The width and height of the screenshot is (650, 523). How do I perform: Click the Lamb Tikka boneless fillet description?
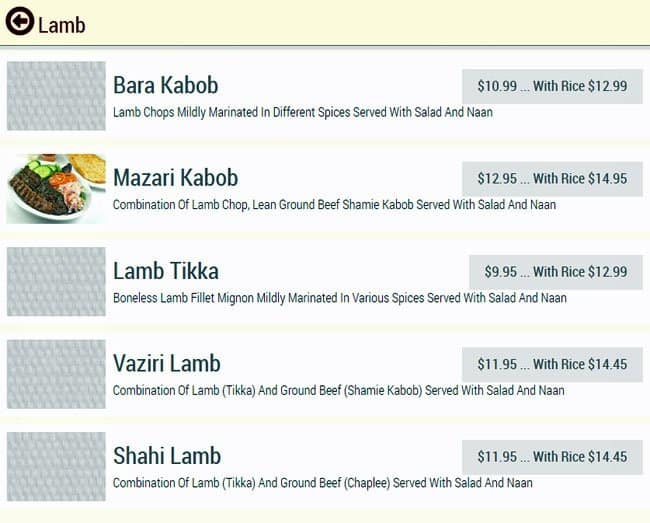pos(340,298)
